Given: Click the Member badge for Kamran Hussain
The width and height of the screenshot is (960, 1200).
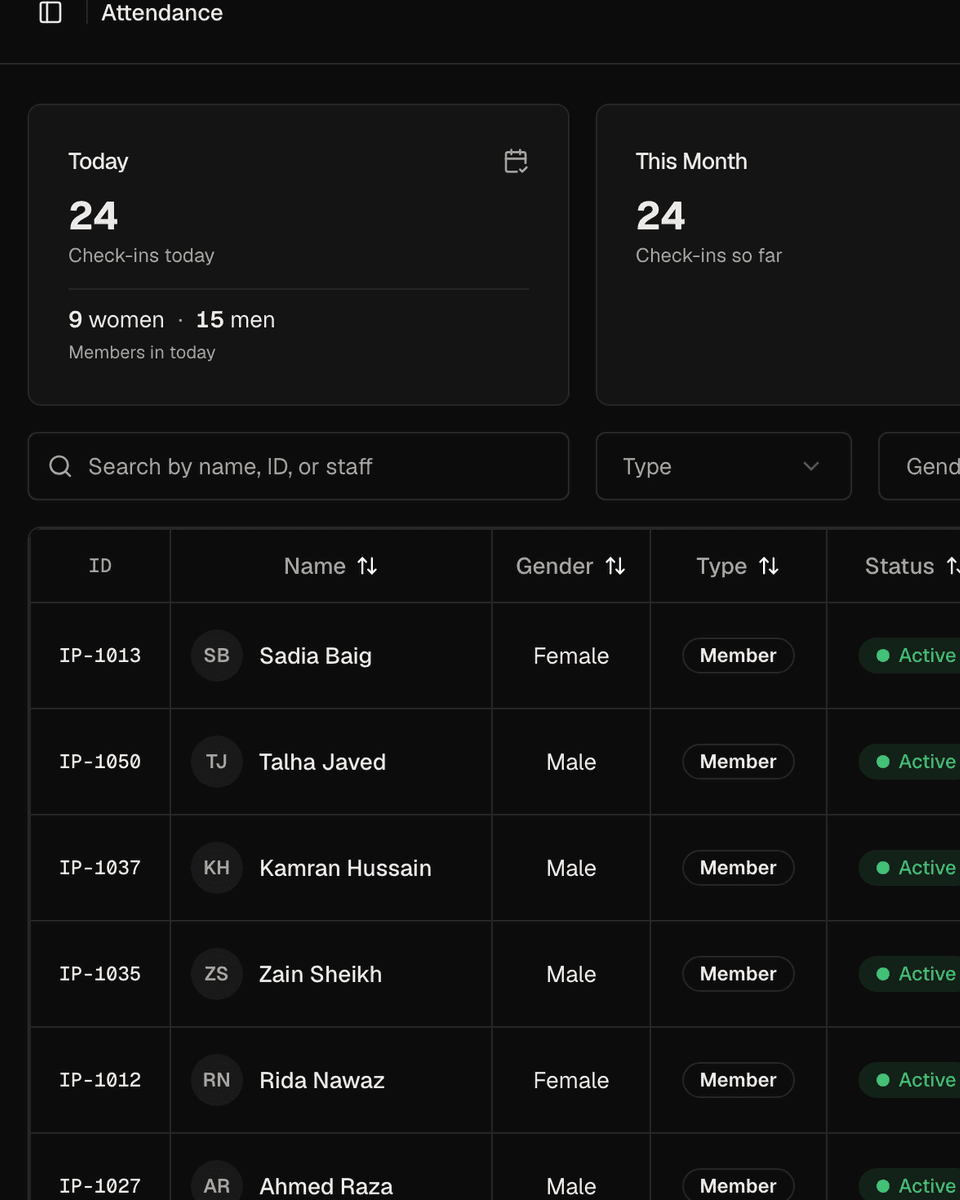Looking at the screenshot, I should tap(738, 868).
